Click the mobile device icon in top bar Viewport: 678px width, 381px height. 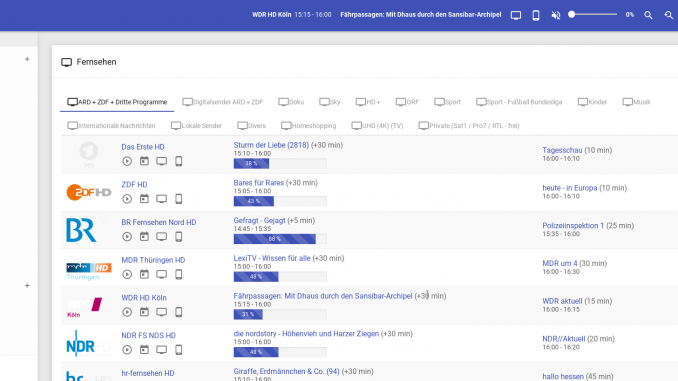(535, 15)
